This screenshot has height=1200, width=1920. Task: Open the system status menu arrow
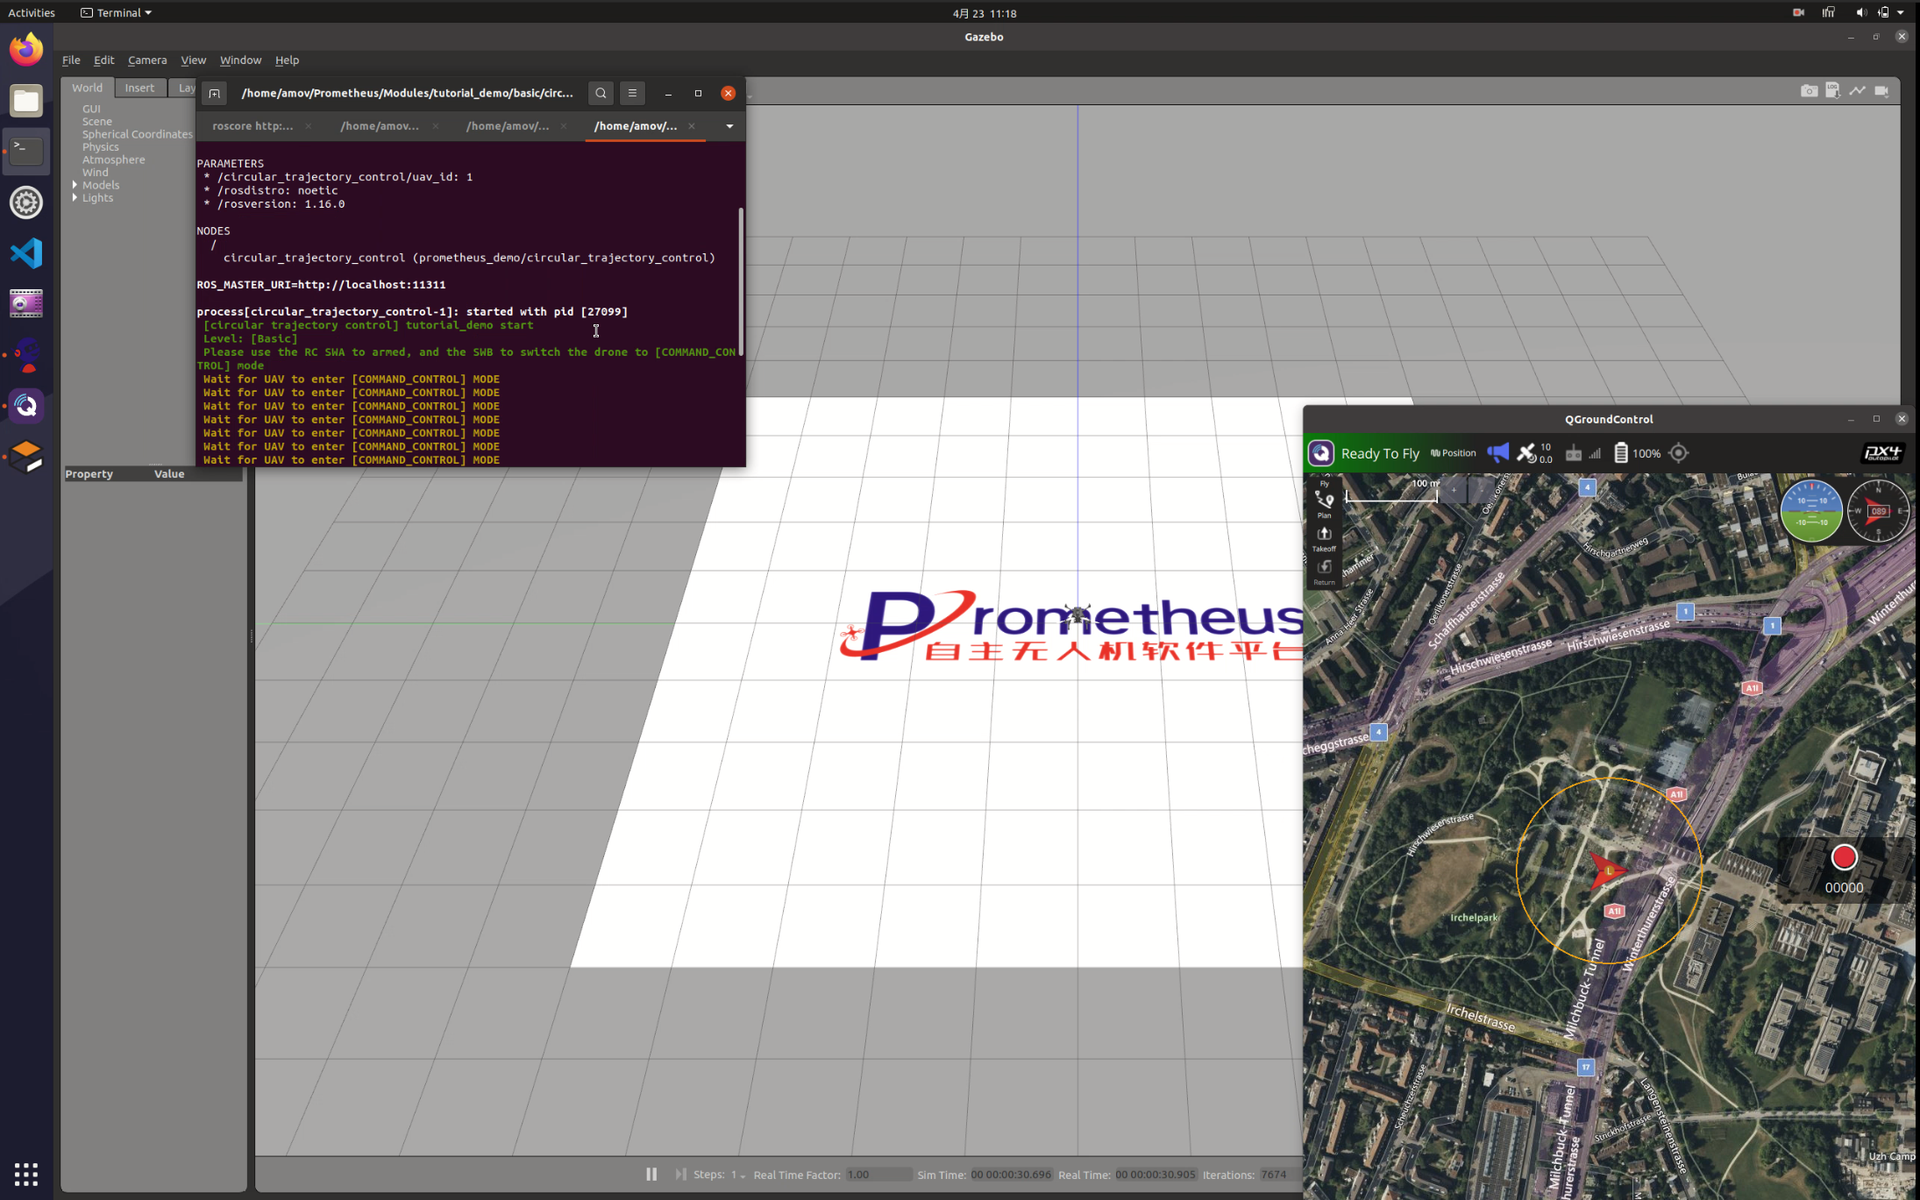(x=1900, y=13)
